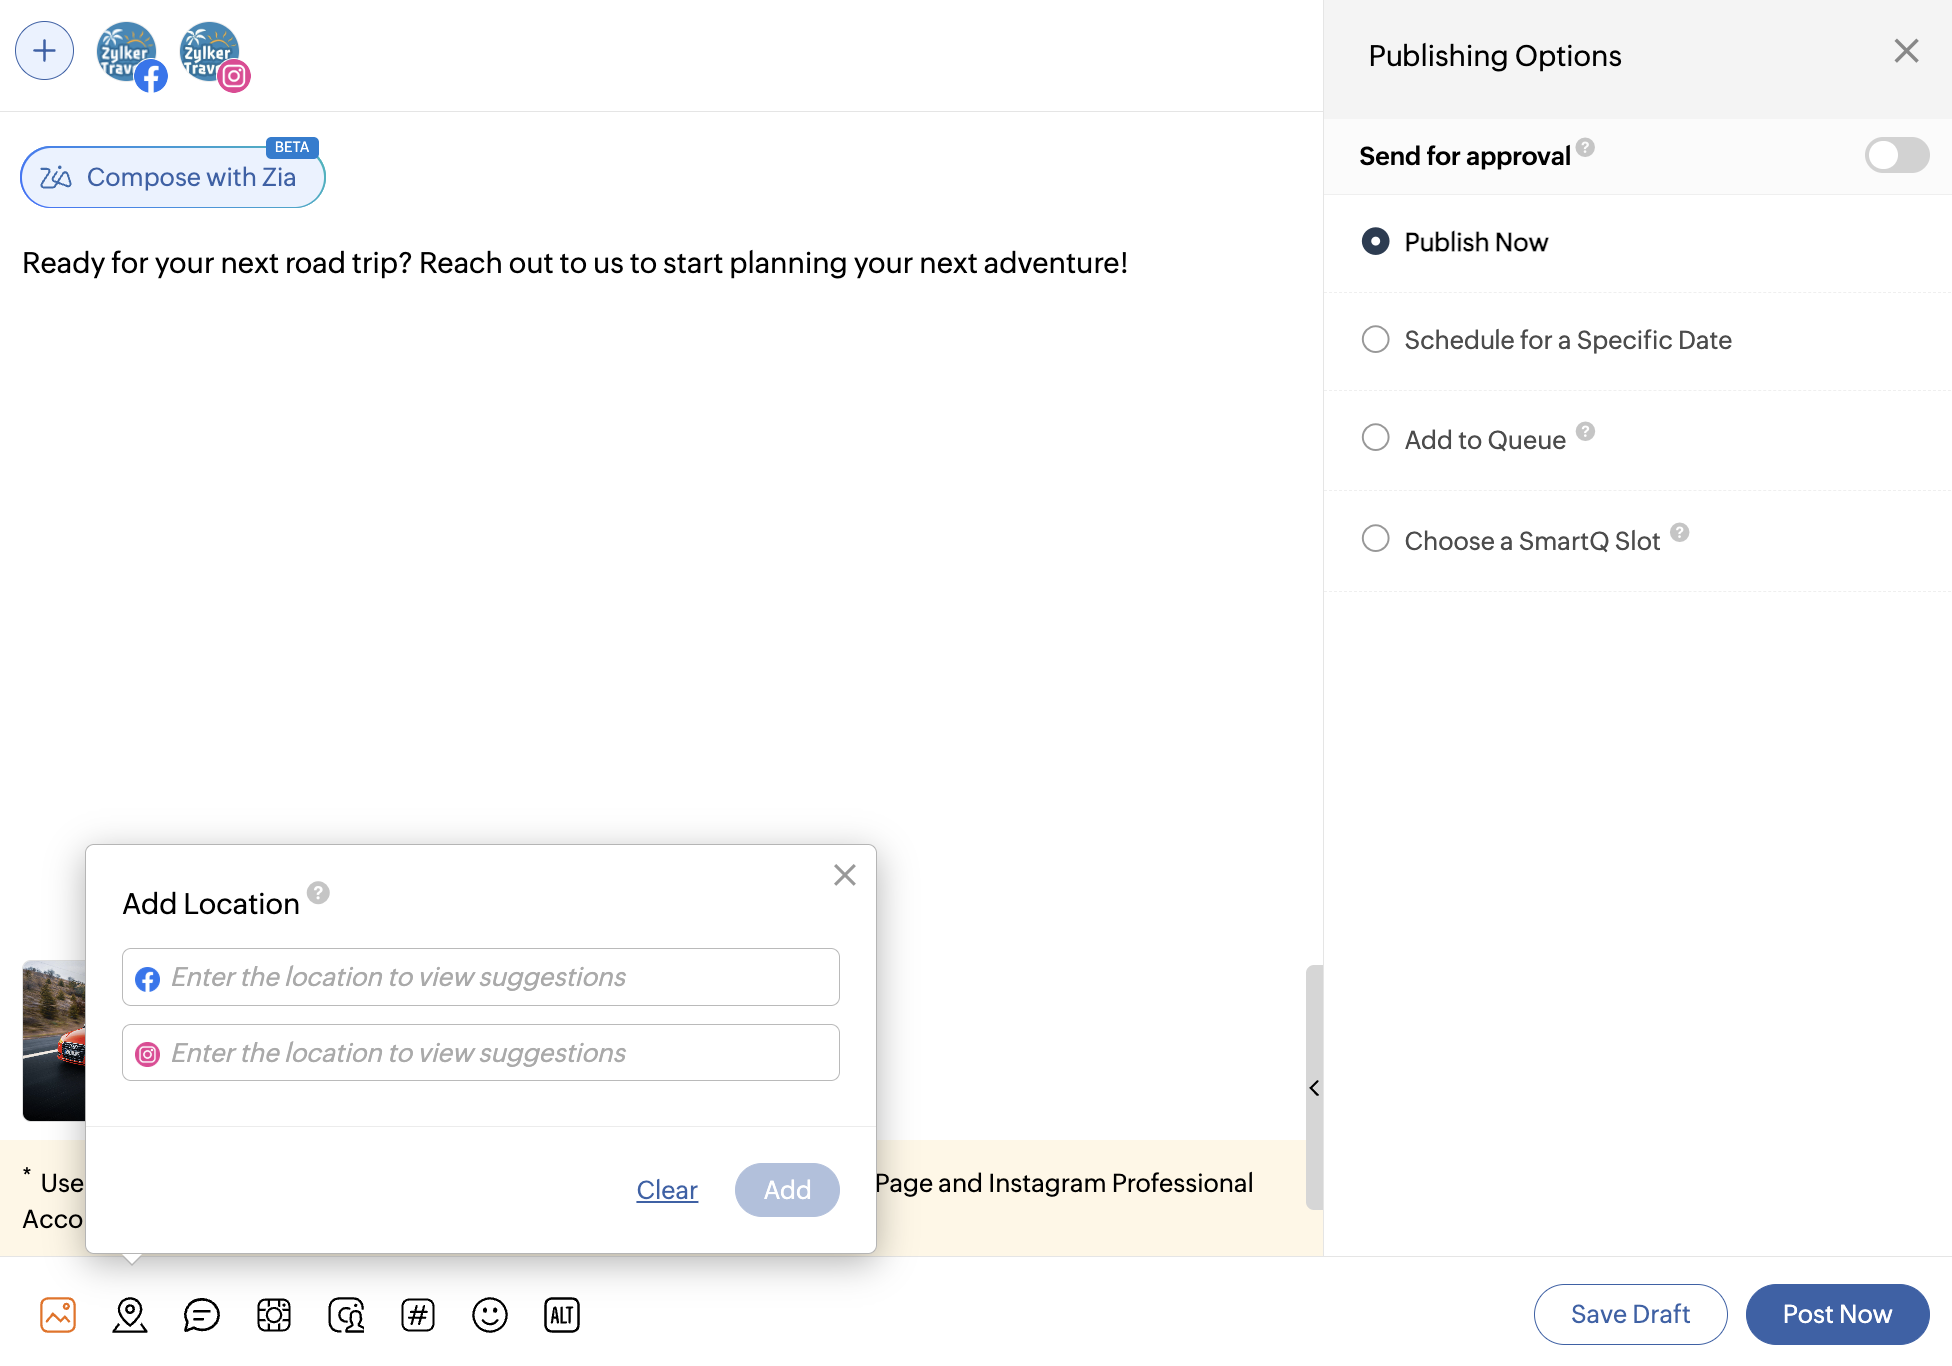Close the Add Location popup
This screenshot has height=1366, width=1952.
point(845,875)
